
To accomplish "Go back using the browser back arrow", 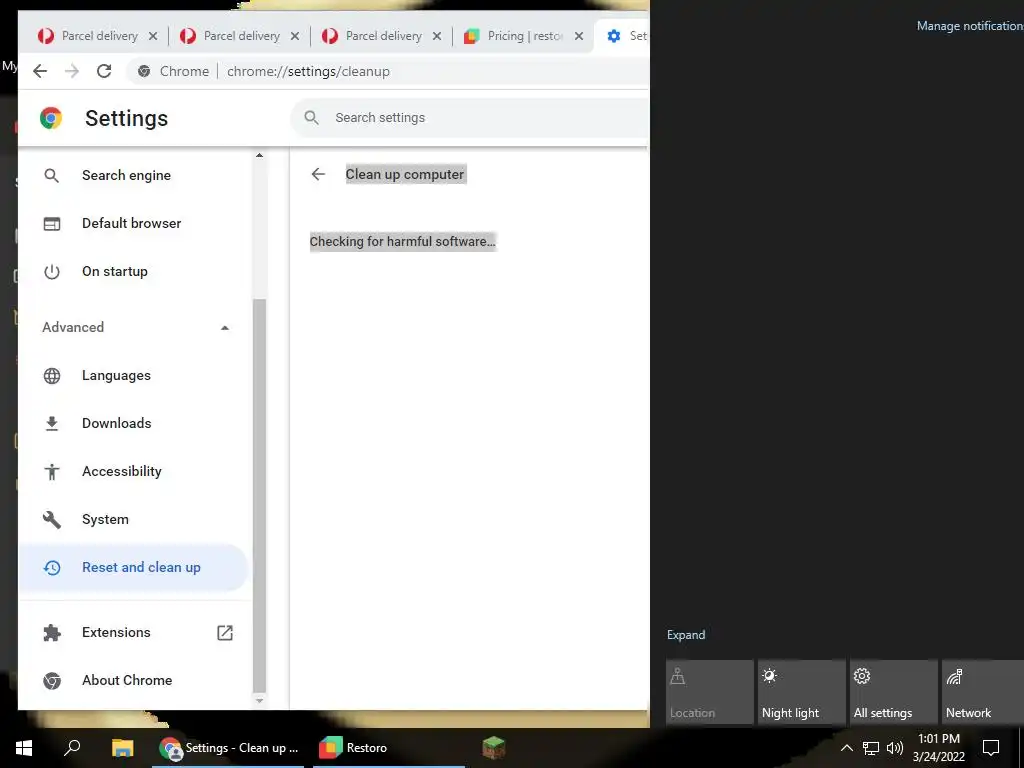I will tap(40, 71).
